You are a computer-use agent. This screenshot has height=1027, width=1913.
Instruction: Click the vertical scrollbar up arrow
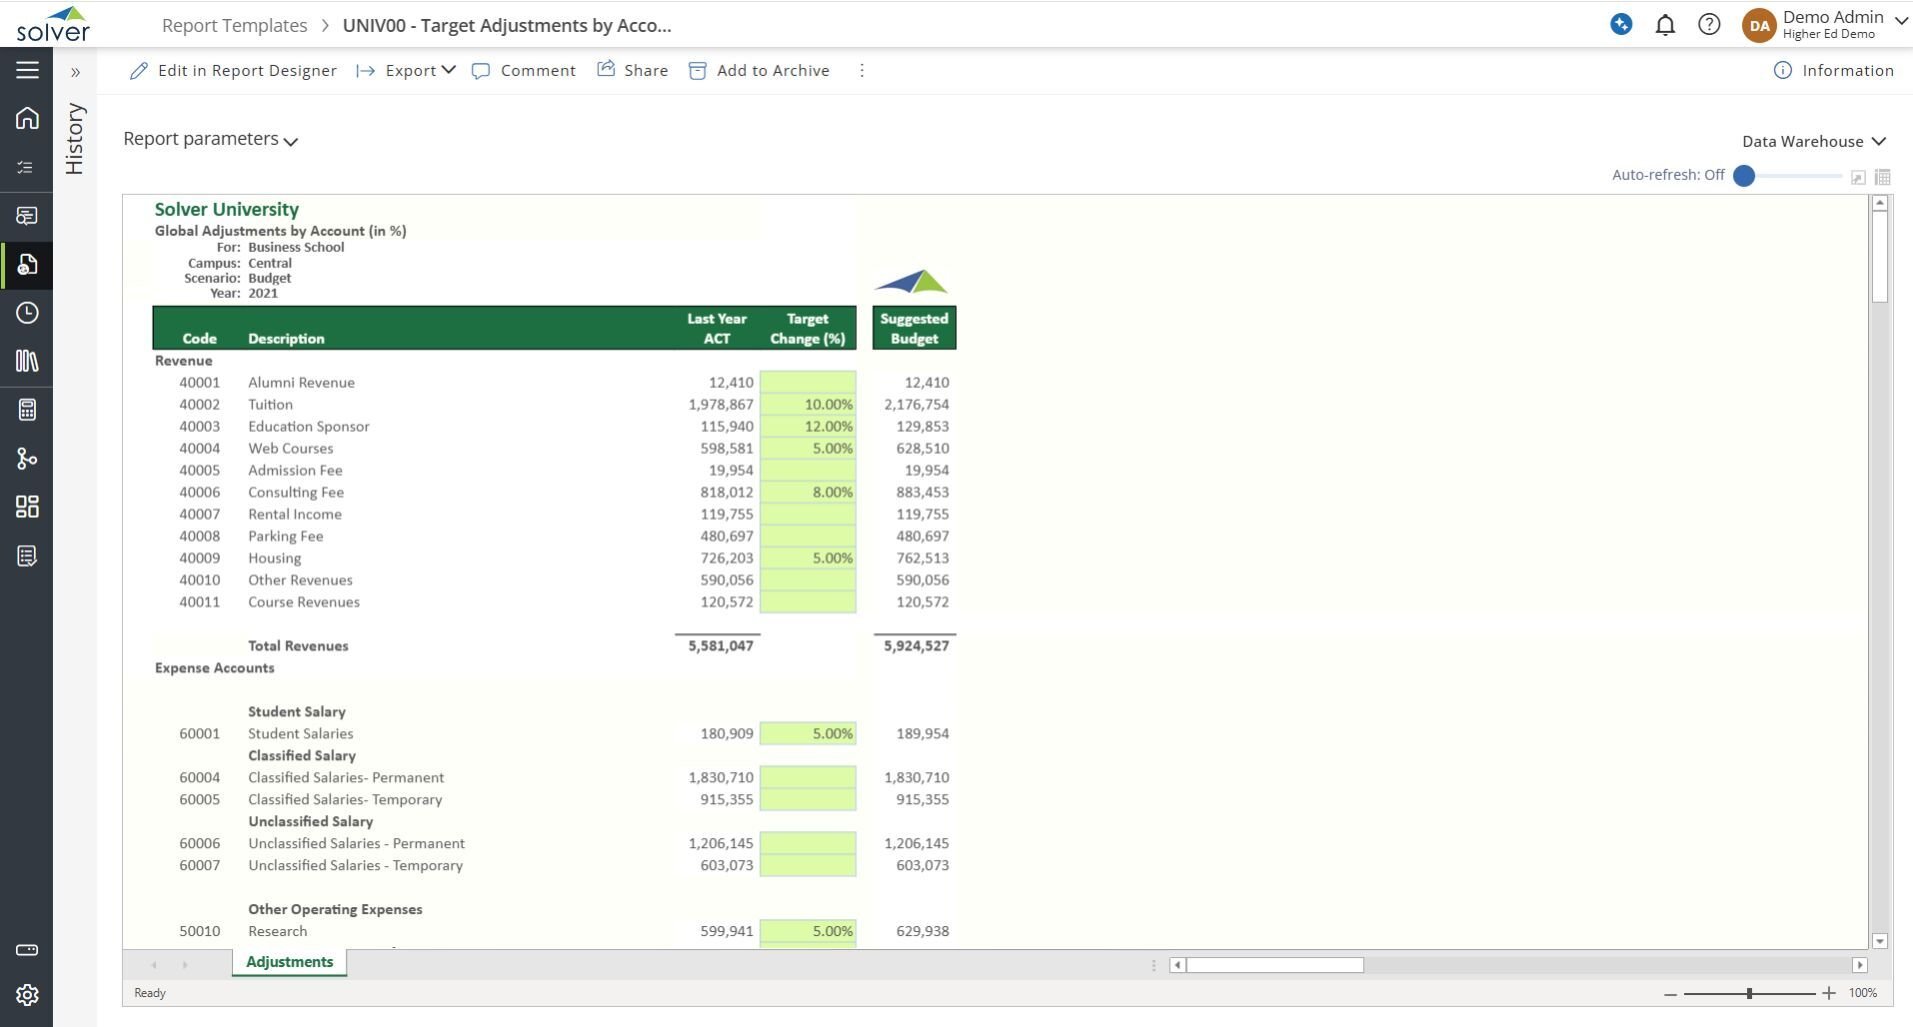click(1880, 203)
